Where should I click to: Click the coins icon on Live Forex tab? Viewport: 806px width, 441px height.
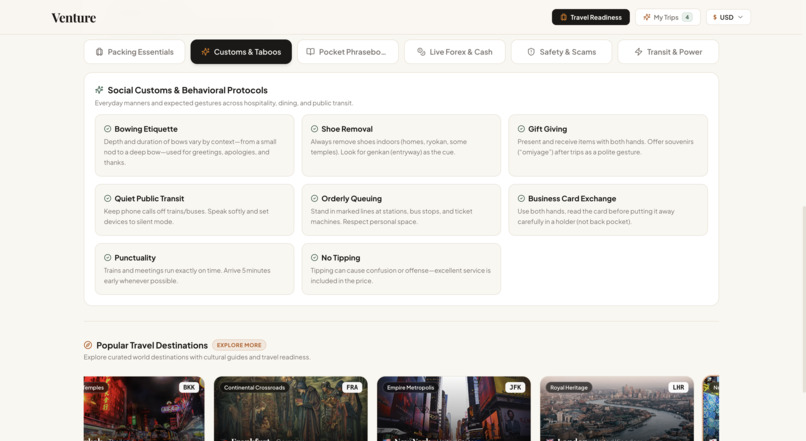pyautogui.click(x=421, y=52)
